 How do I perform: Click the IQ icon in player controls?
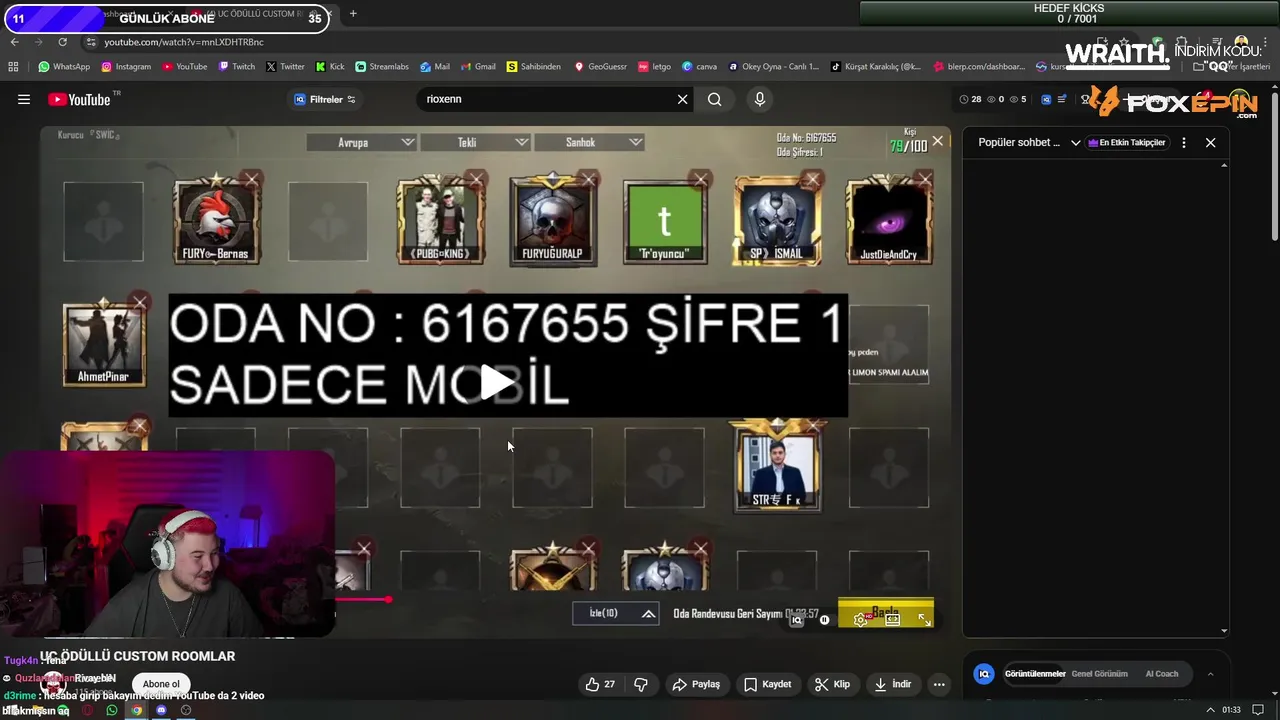pyautogui.click(x=797, y=620)
